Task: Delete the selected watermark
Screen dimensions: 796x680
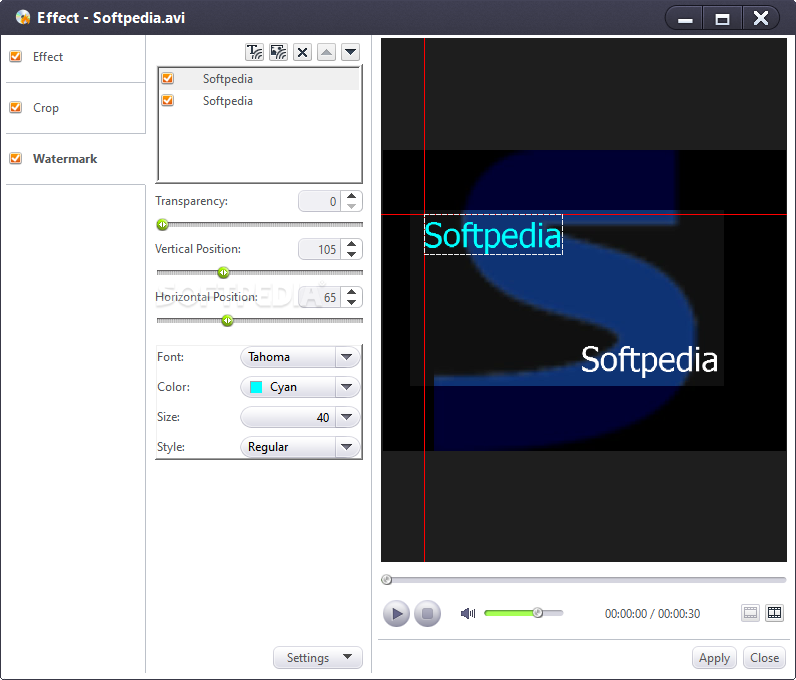Action: [302, 52]
